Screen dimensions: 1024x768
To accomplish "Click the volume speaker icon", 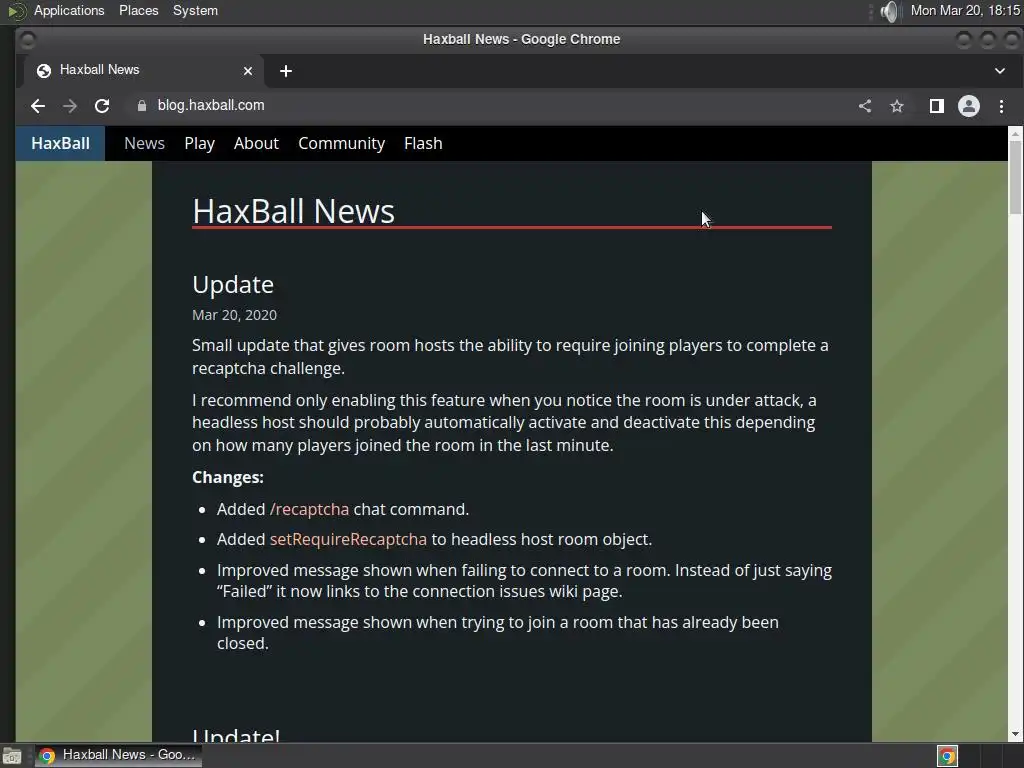I will [889, 11].
